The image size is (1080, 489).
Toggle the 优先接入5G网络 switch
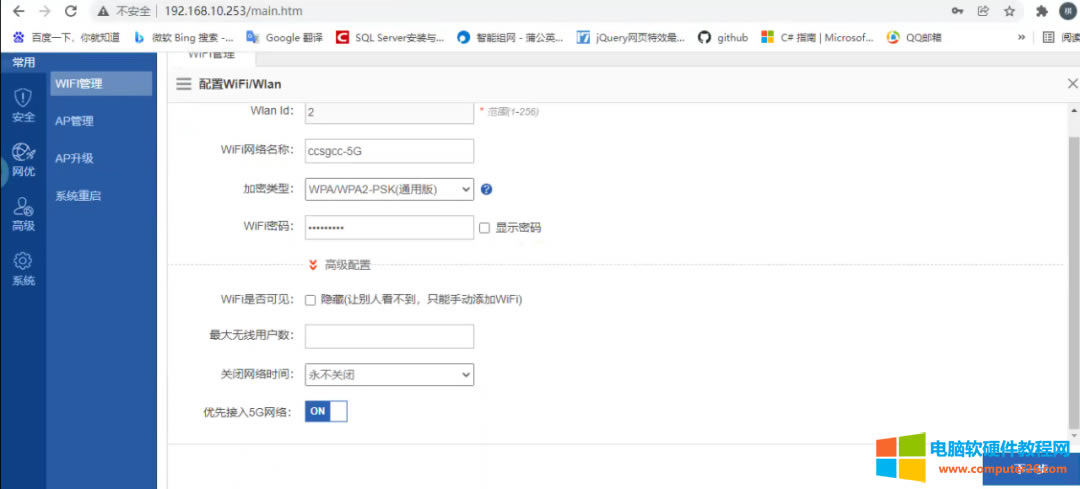click(326, 411)
